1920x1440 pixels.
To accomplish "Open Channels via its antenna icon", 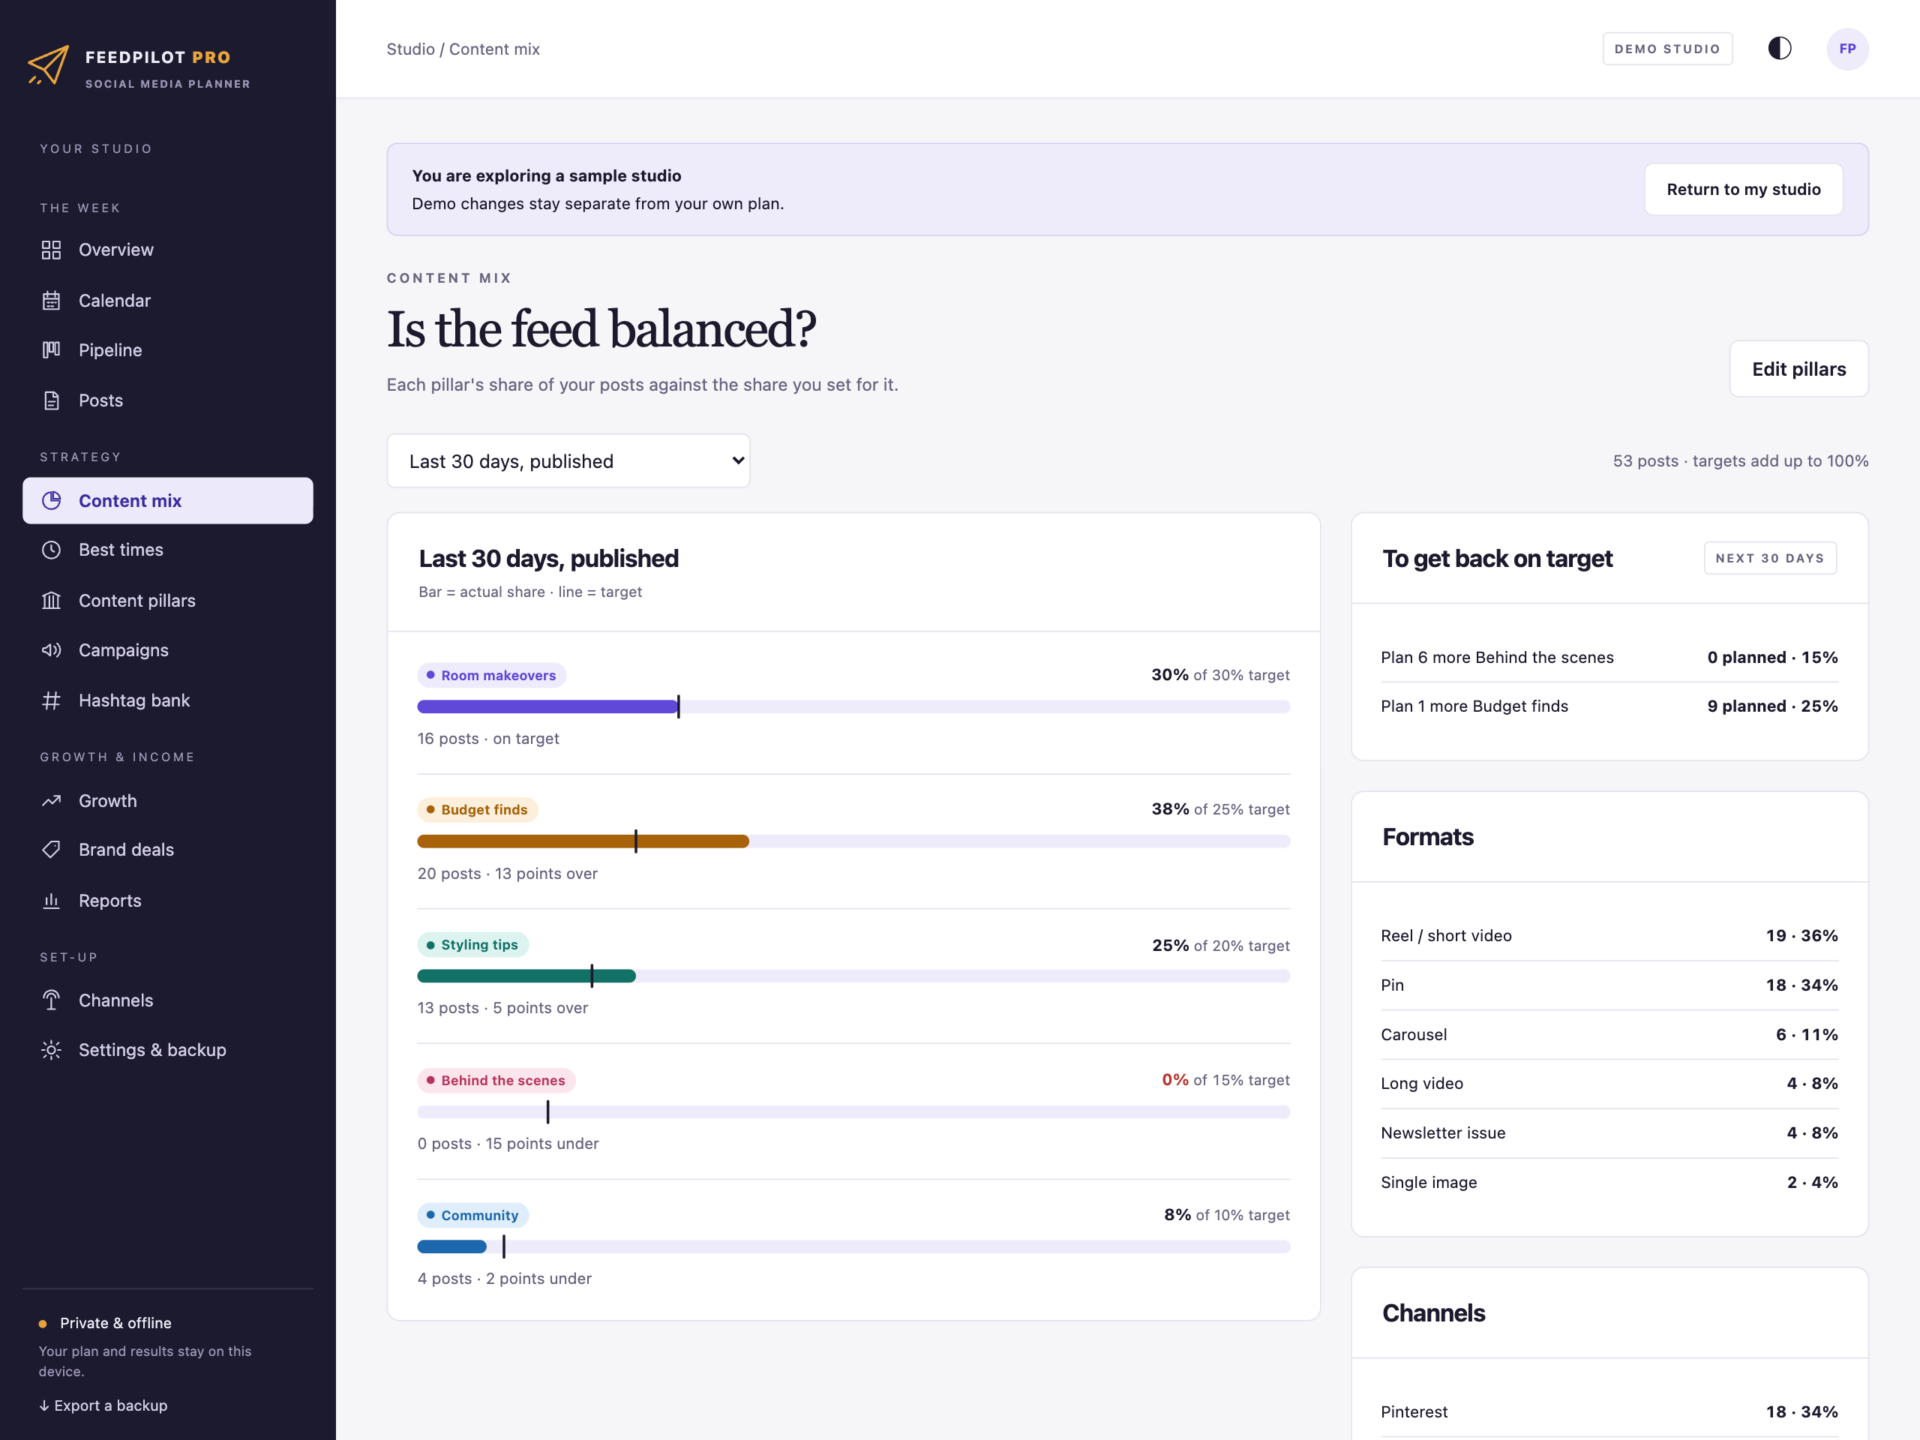I will click(51, 1000).
